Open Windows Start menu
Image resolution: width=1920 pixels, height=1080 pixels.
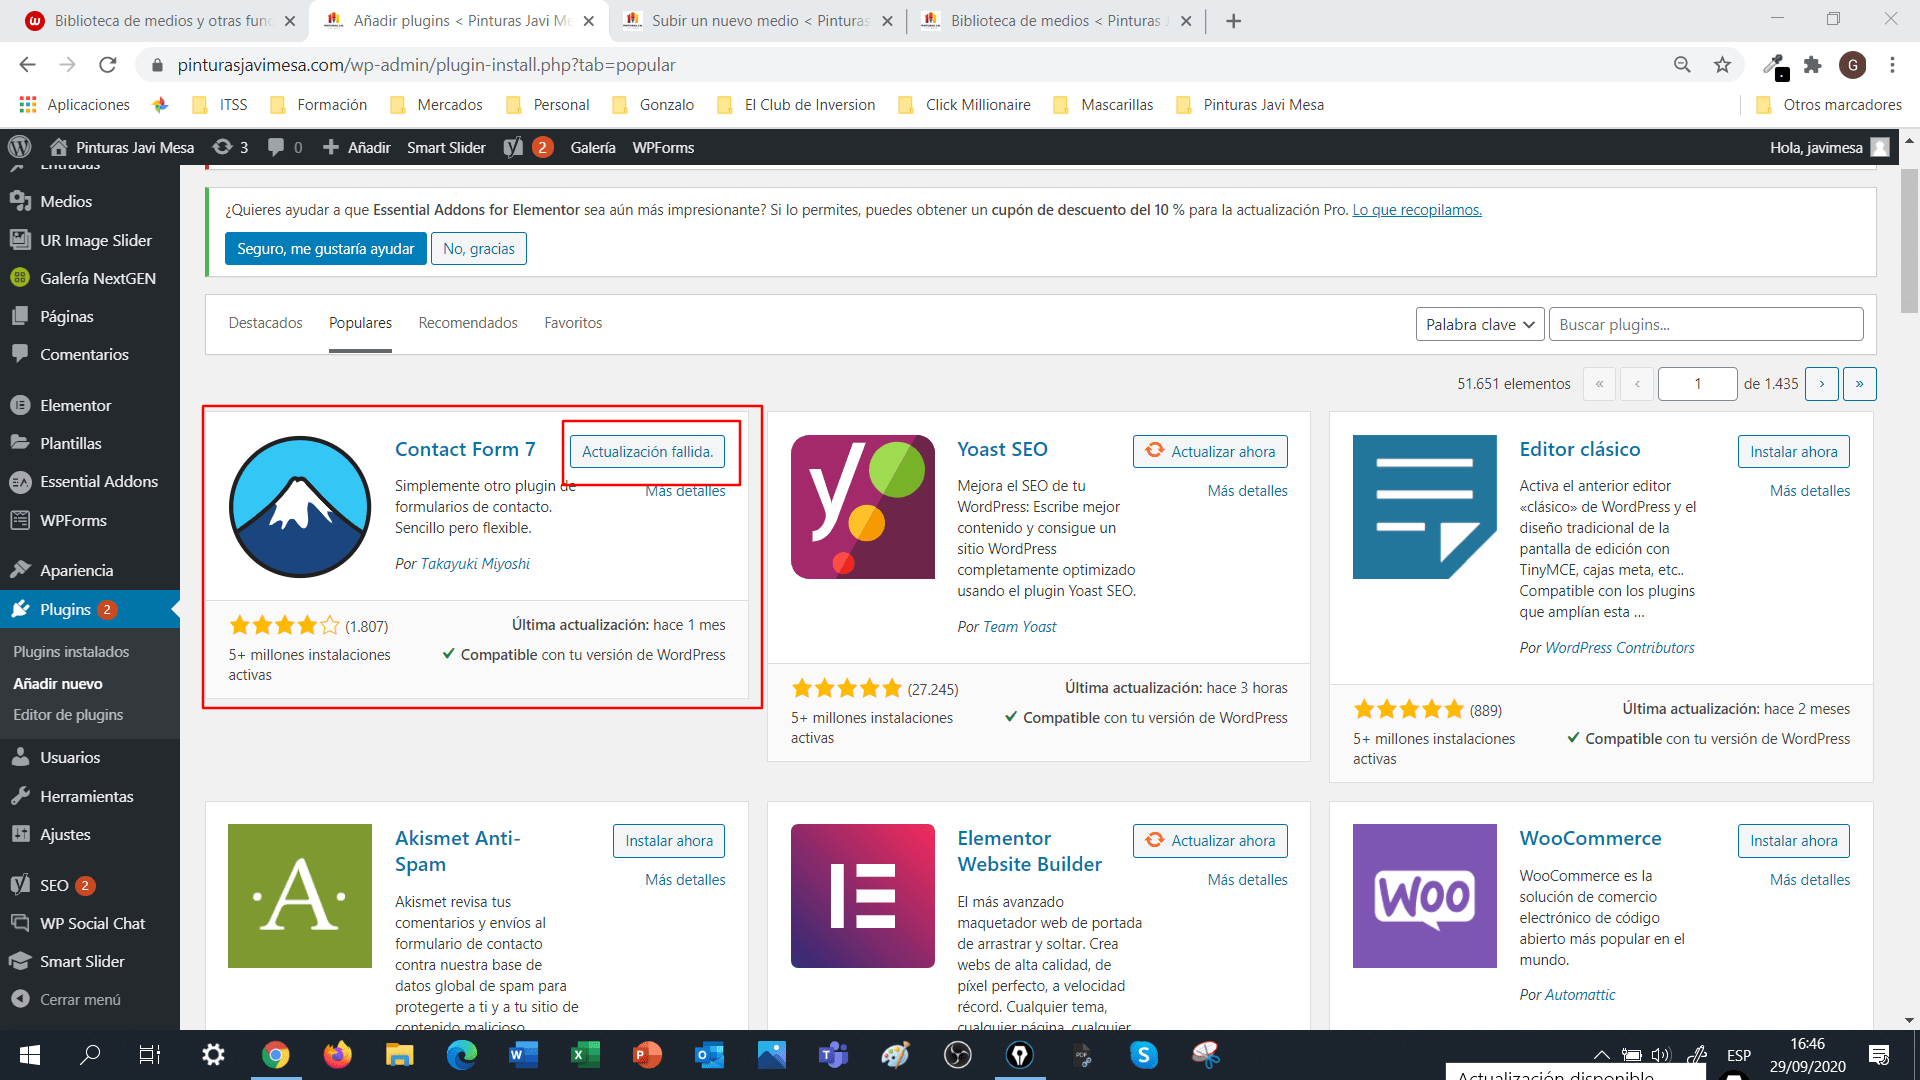[x=29, y=1055]
